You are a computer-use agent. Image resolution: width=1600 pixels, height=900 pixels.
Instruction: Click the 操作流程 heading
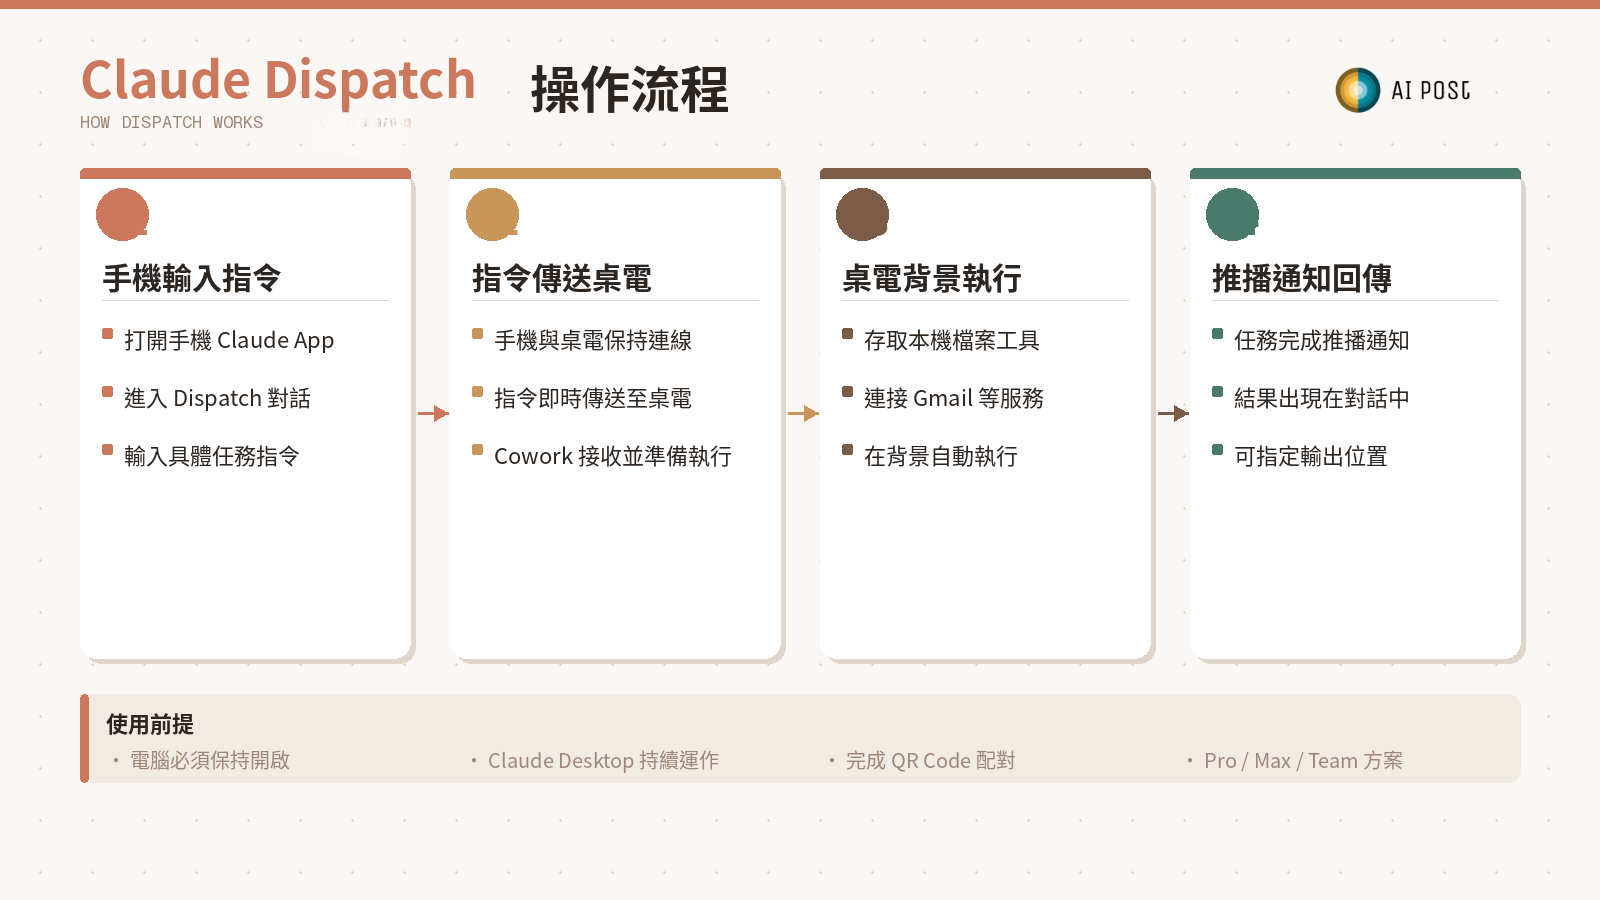(629, 90)
